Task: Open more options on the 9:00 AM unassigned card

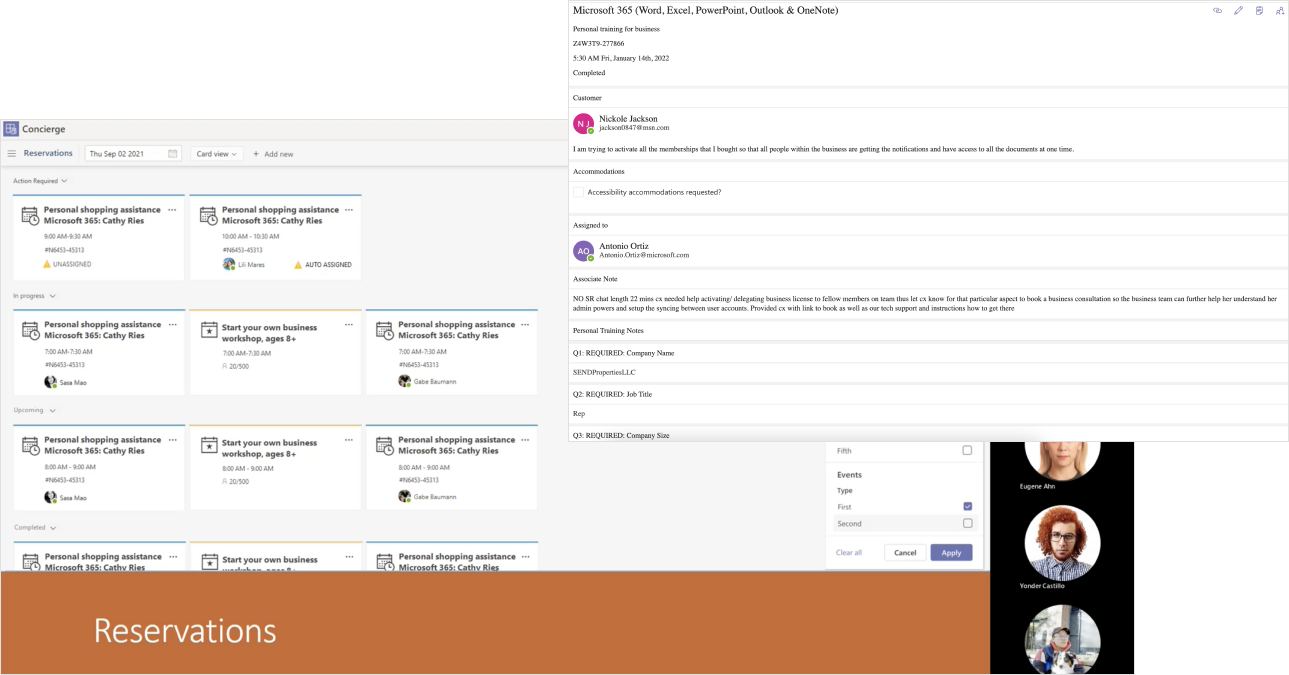Action: (x=172, y=210)
